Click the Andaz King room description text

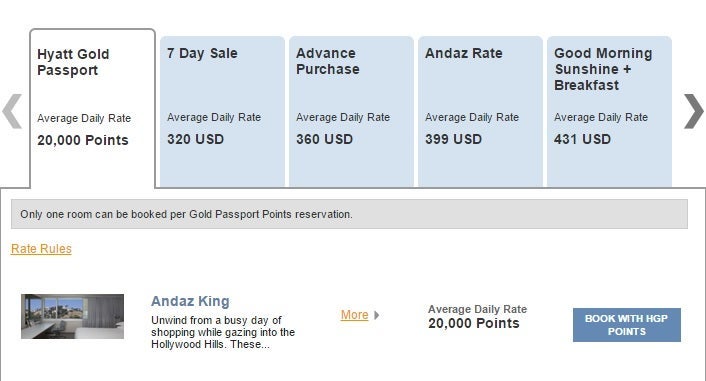(223, 332)
